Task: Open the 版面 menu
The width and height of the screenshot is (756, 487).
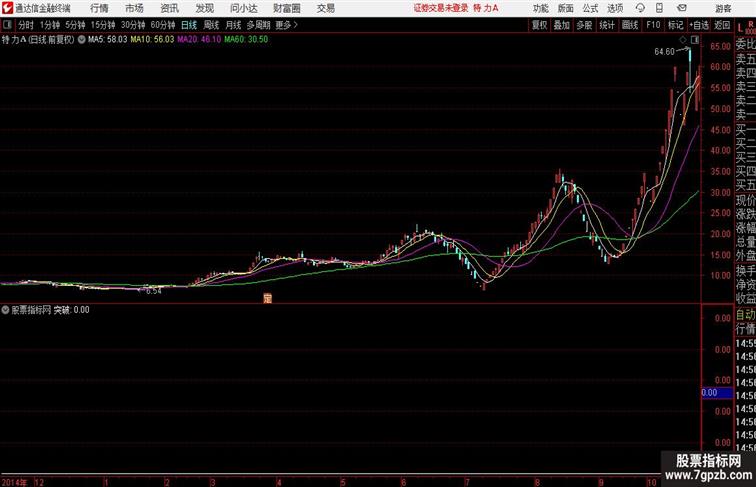Action: (566, 8)
